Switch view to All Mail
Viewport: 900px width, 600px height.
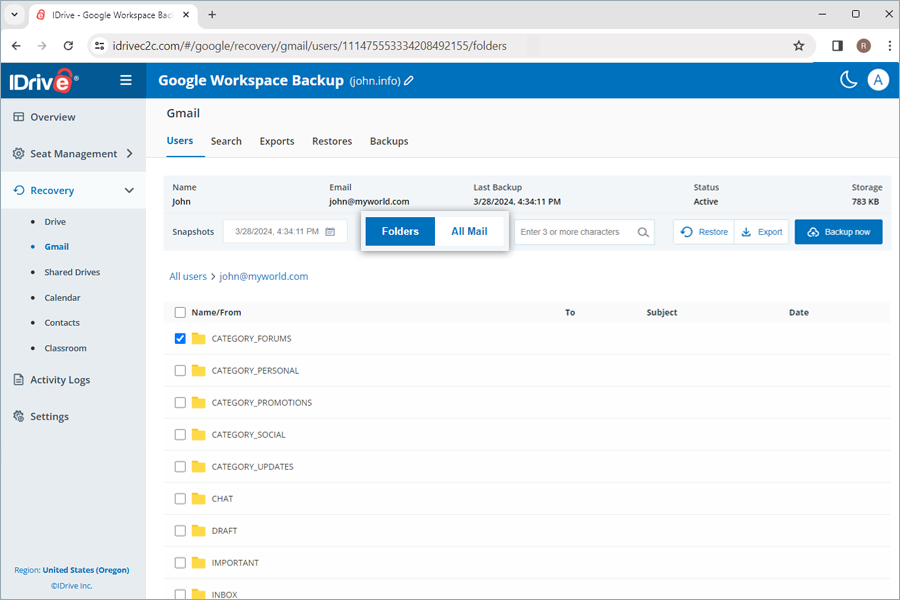coord(469,231)
